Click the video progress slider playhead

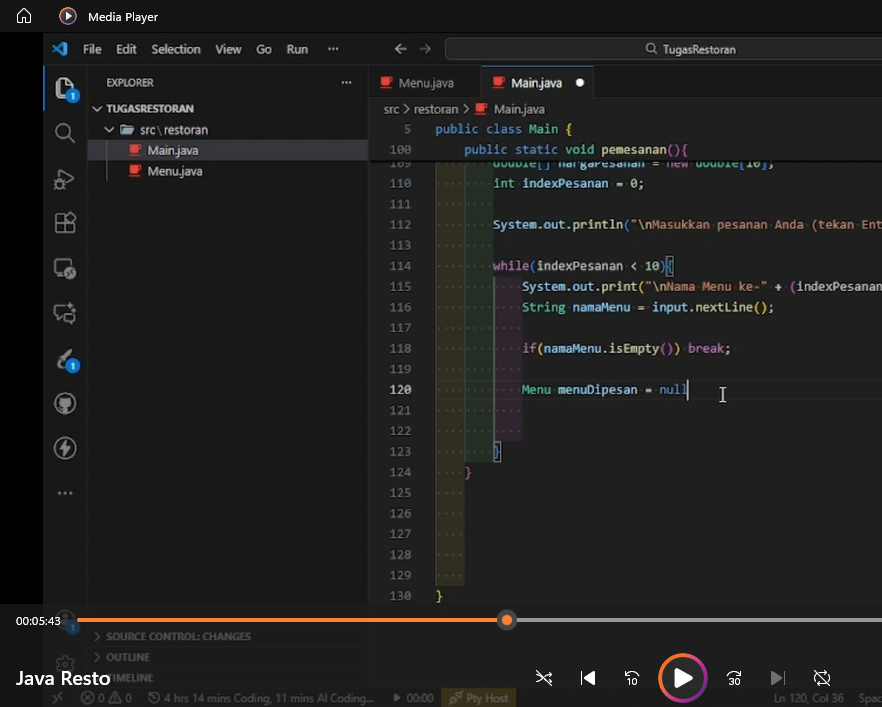[x=507, y=620]
